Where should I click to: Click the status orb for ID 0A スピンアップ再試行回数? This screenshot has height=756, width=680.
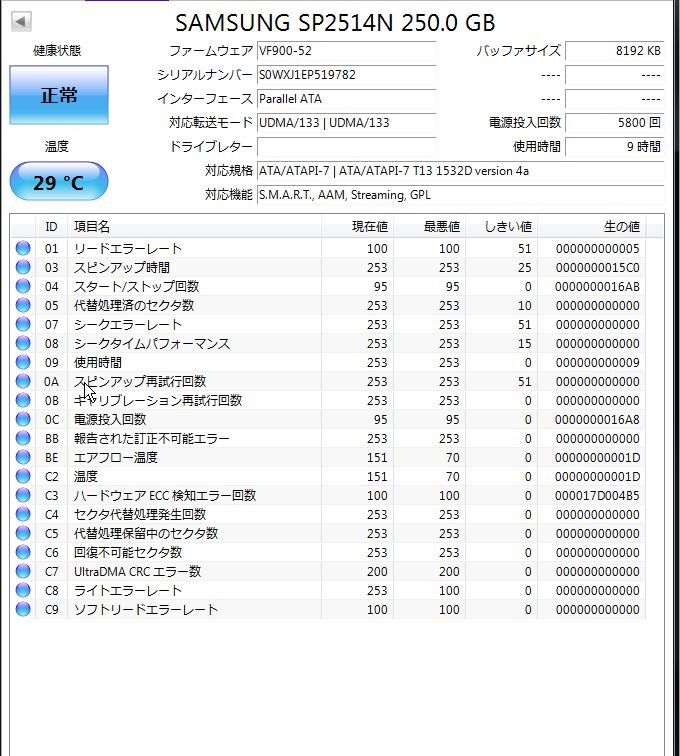[x=23, y=381]
